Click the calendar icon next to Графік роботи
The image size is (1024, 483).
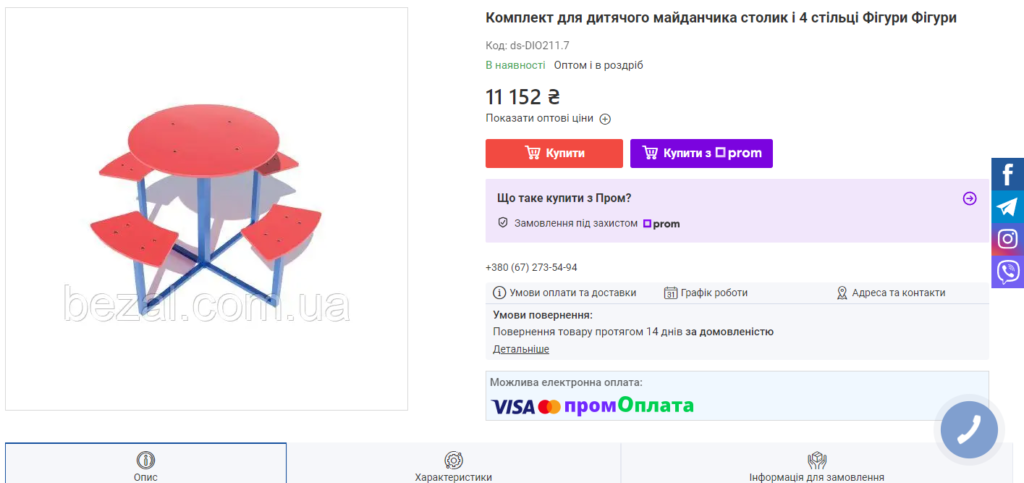pos(670,293)
